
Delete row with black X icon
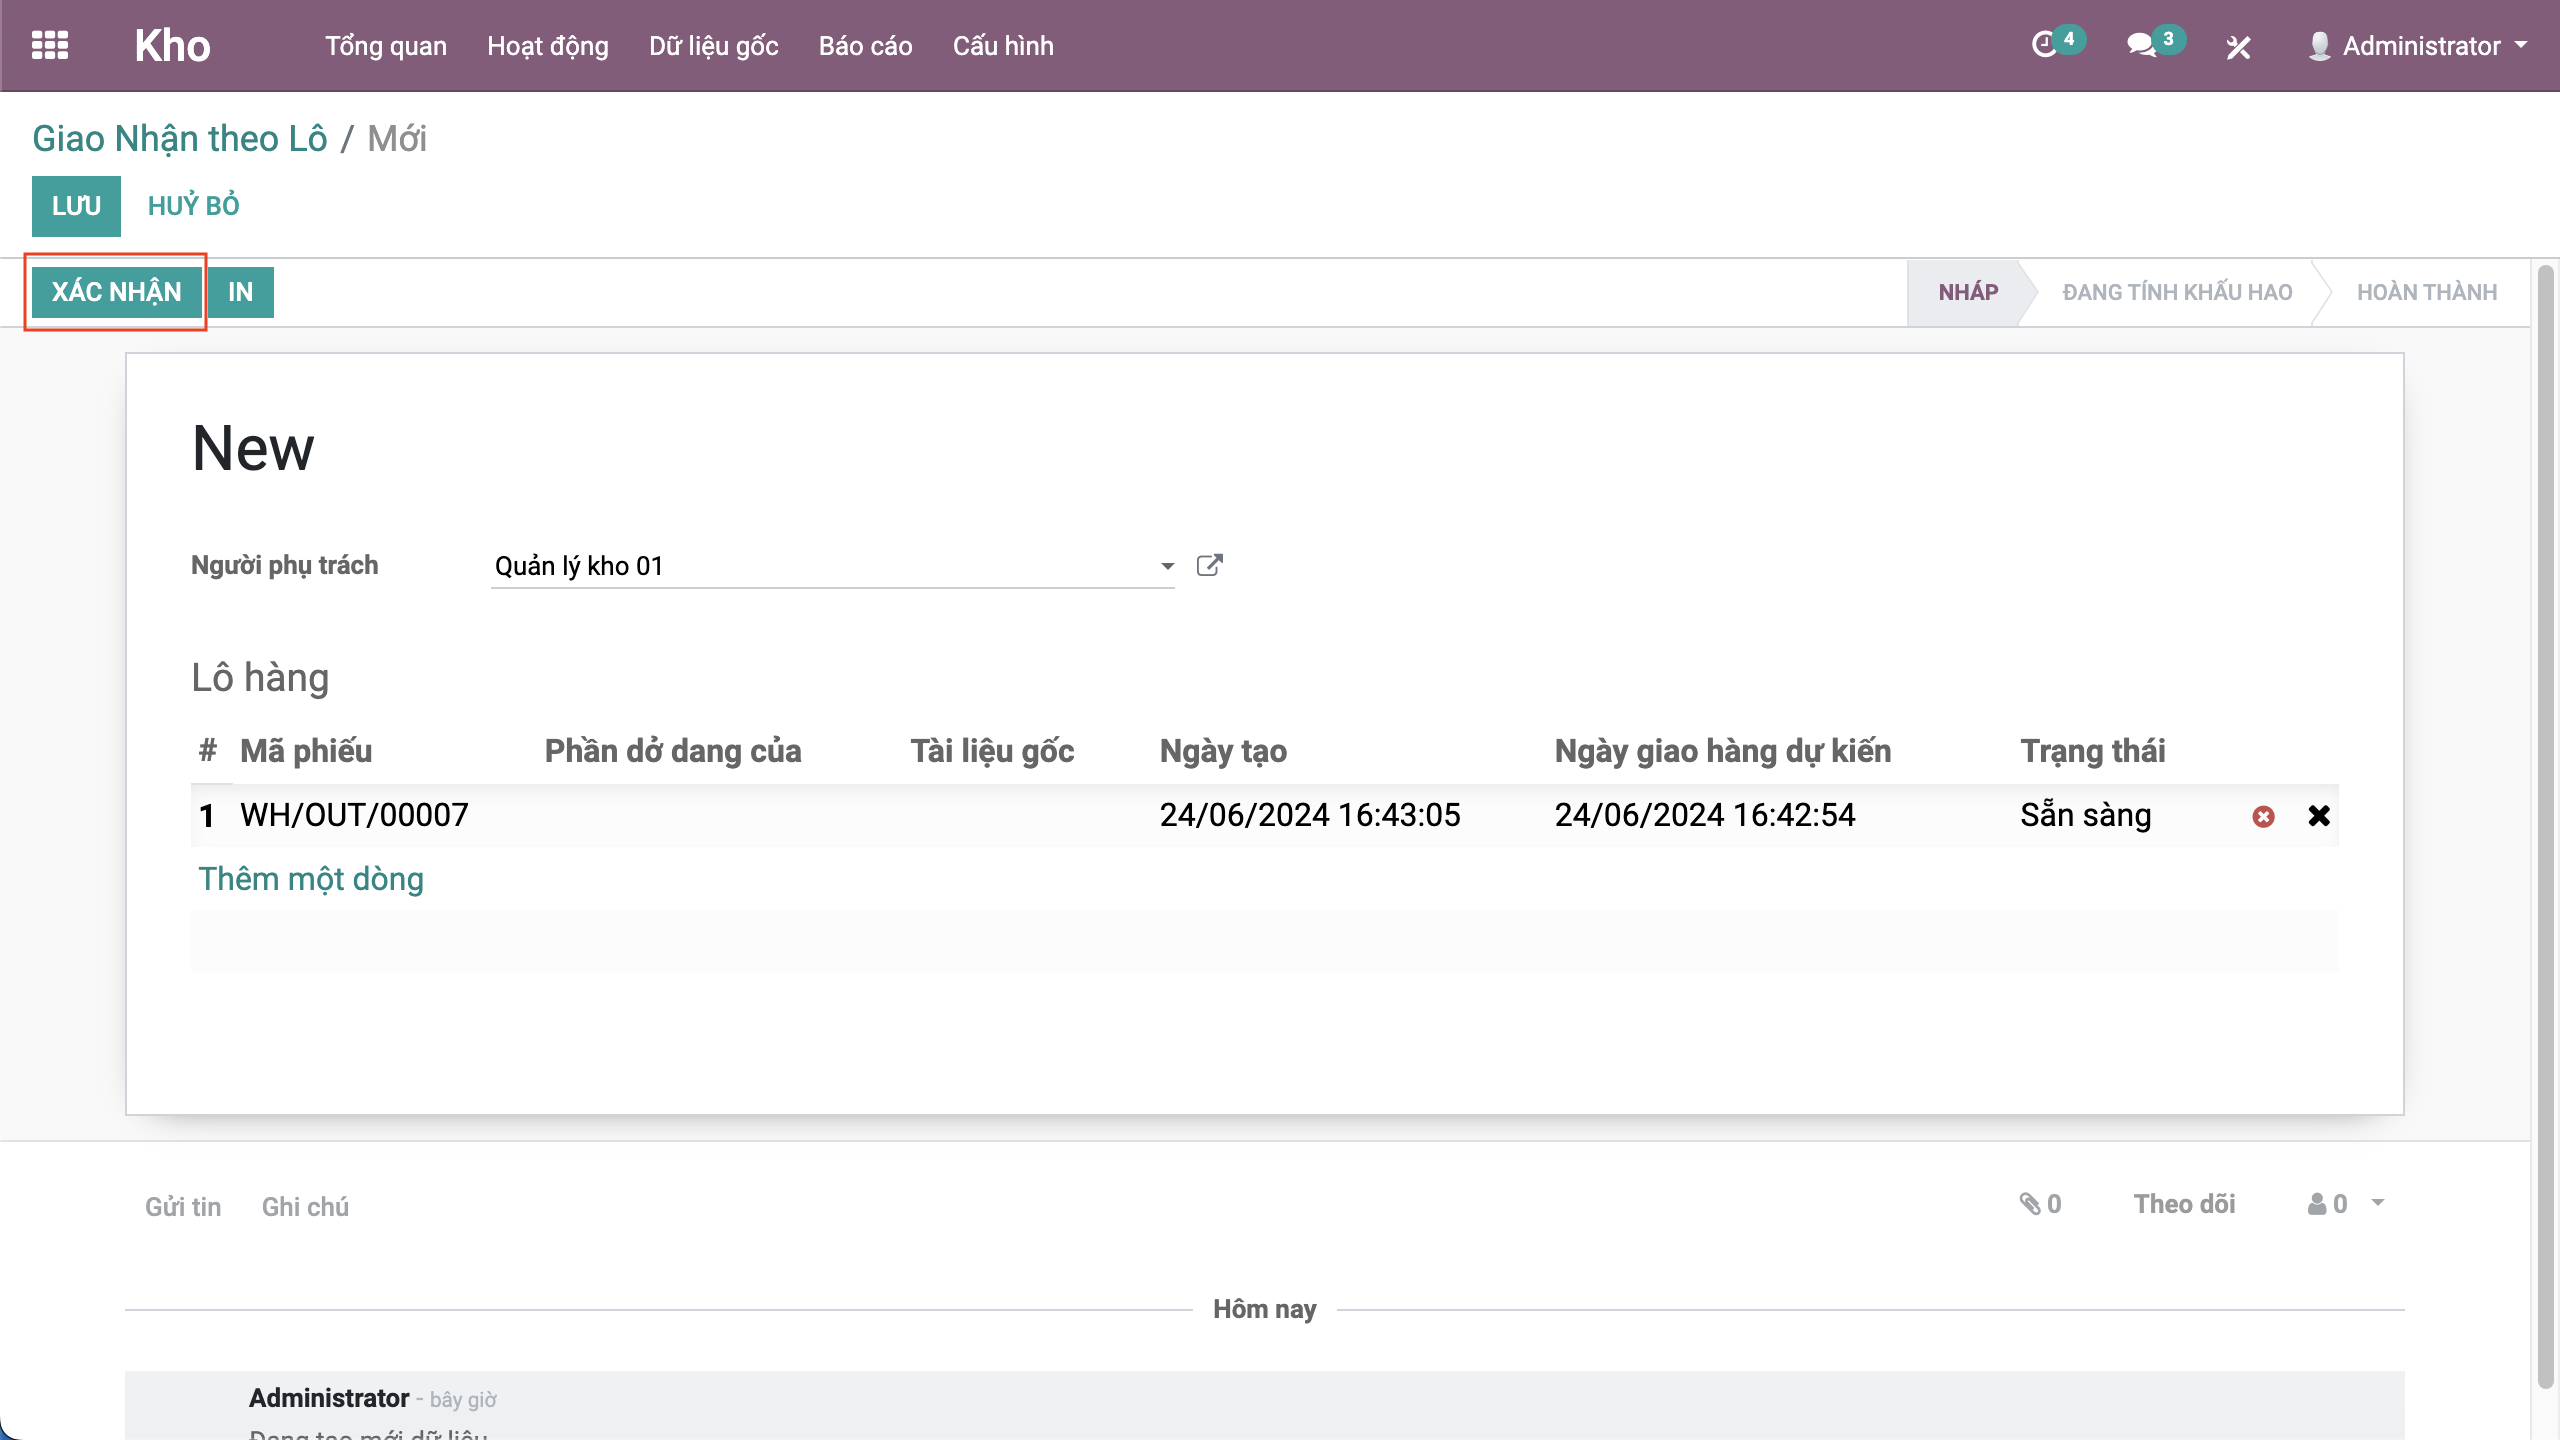(x=2319, y=816)
